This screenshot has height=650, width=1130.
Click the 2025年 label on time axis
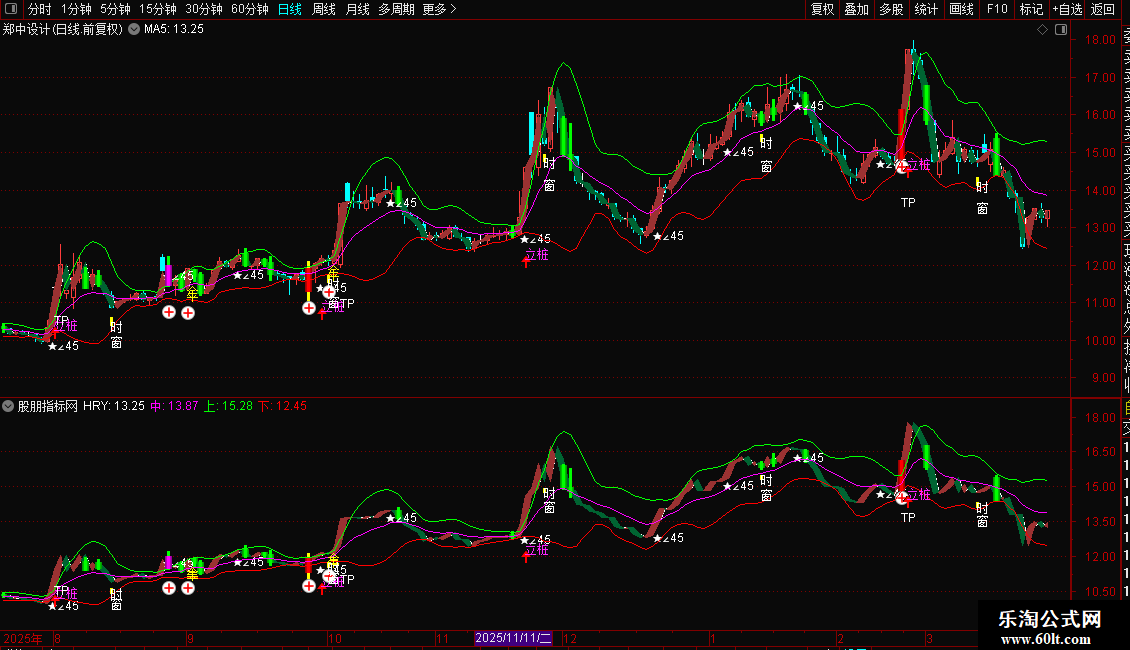point(22,638)
